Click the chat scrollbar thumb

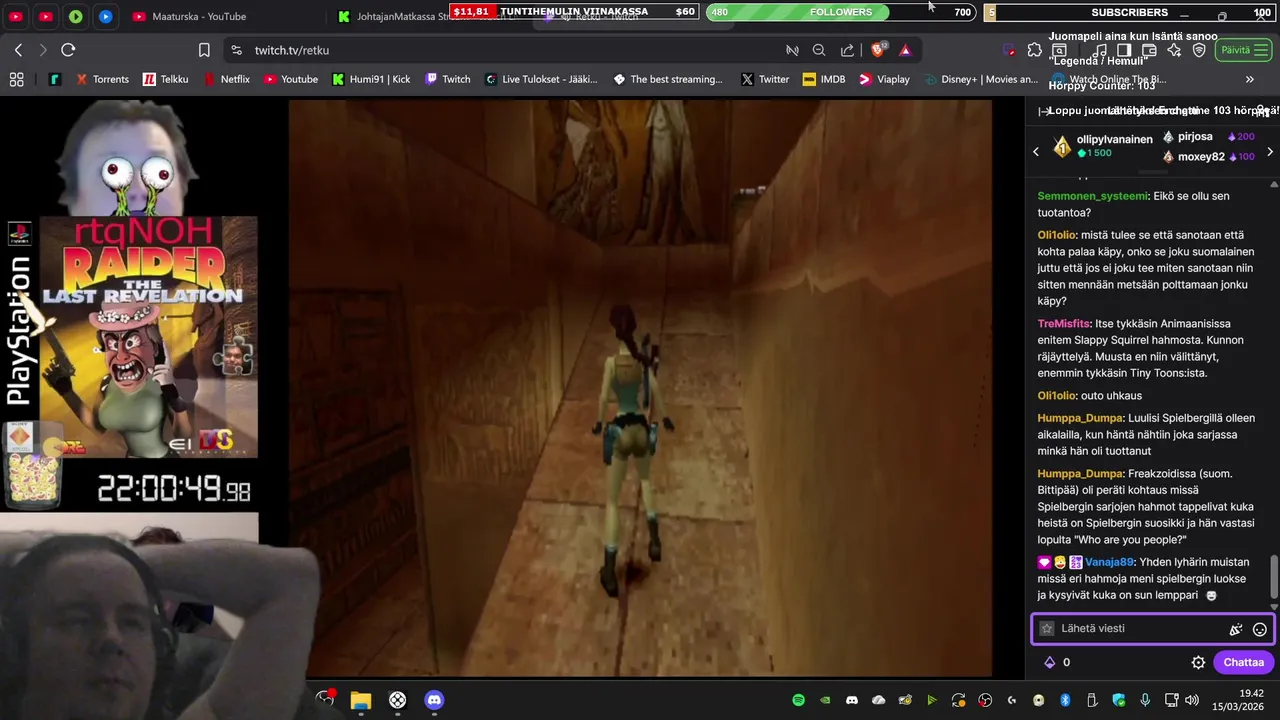[1274, 576]
